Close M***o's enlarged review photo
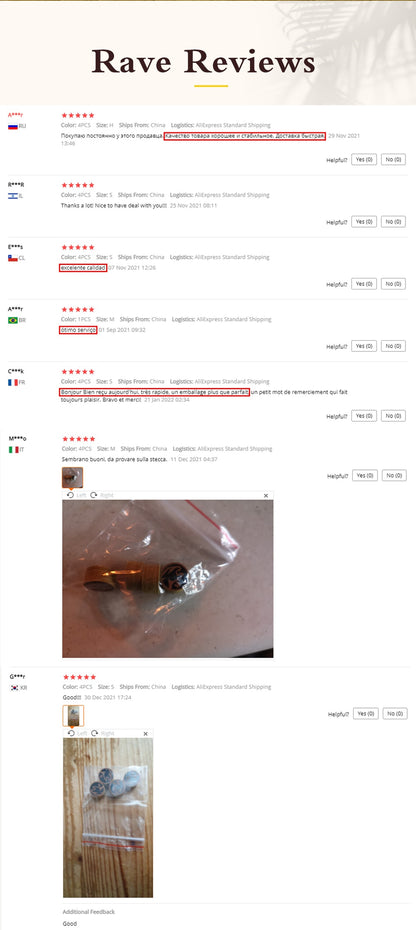The height and width of the screenshot is (930, 416). click(x=266, y=495)
